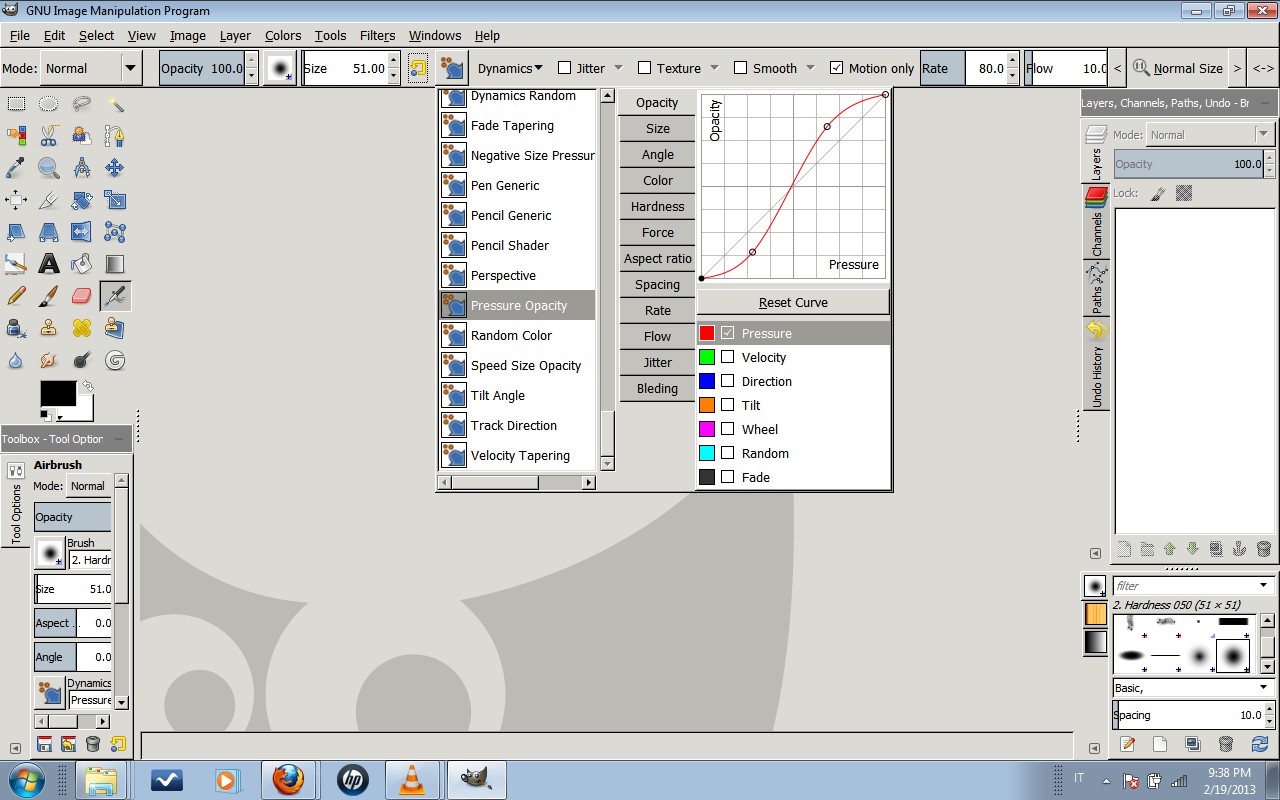The width and height of the screenshot is (1280, 800).
Task: Open Firefox from the taskbar
Action: click(x=288, y=780)
